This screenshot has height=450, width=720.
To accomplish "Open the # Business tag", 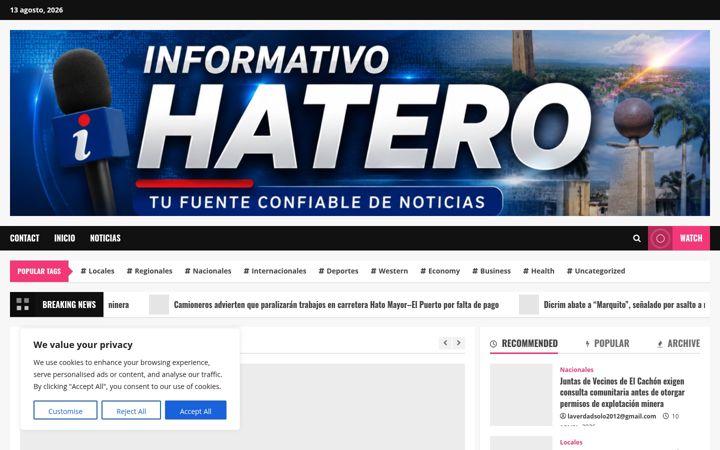I will [491, 271].
